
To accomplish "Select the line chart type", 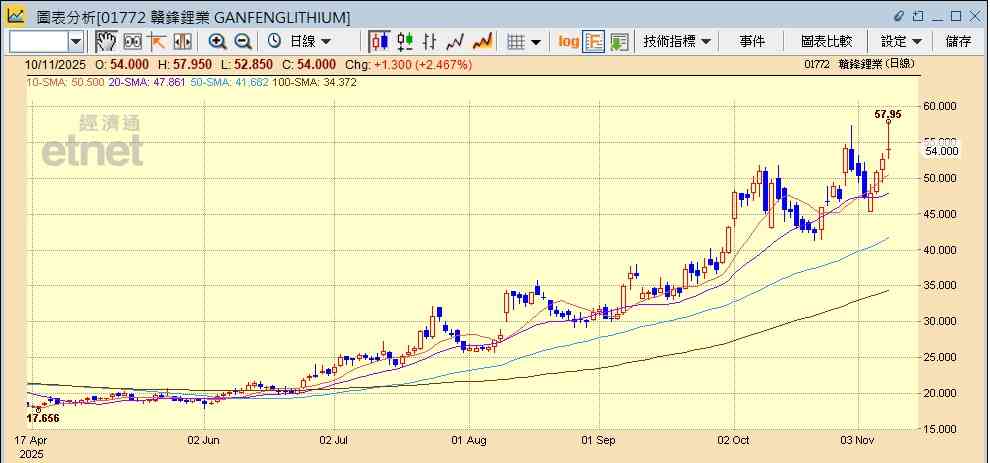I will [456, 41].
